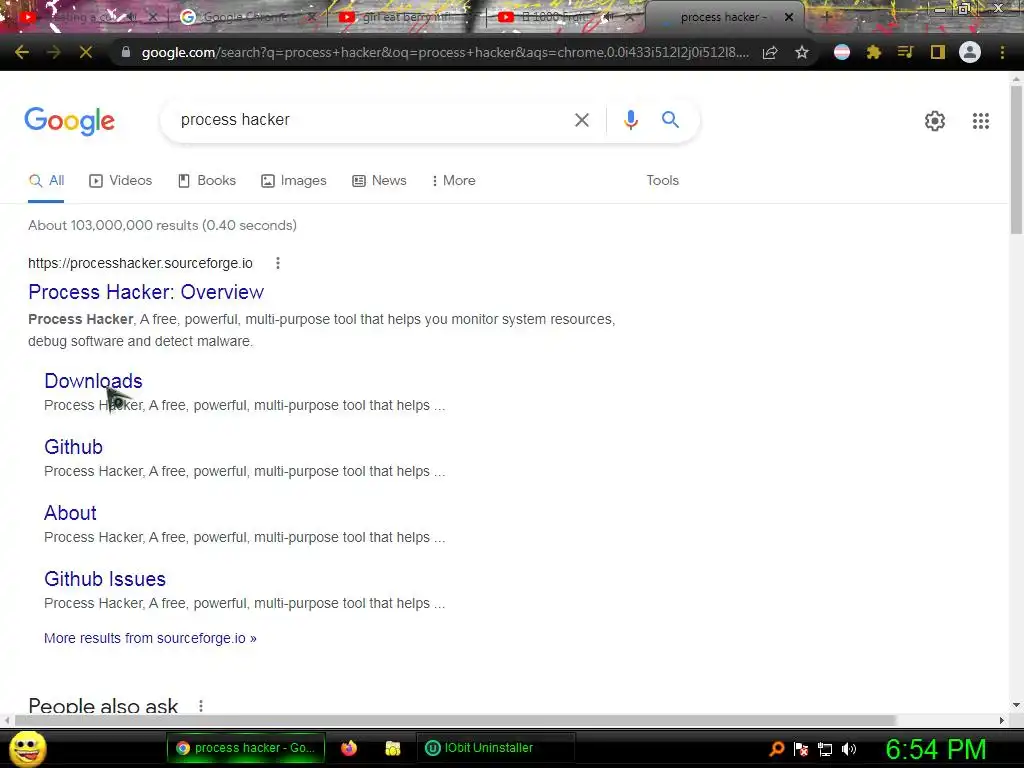Expand the More search categories menu
The image size is (1024, 768).
454,181
